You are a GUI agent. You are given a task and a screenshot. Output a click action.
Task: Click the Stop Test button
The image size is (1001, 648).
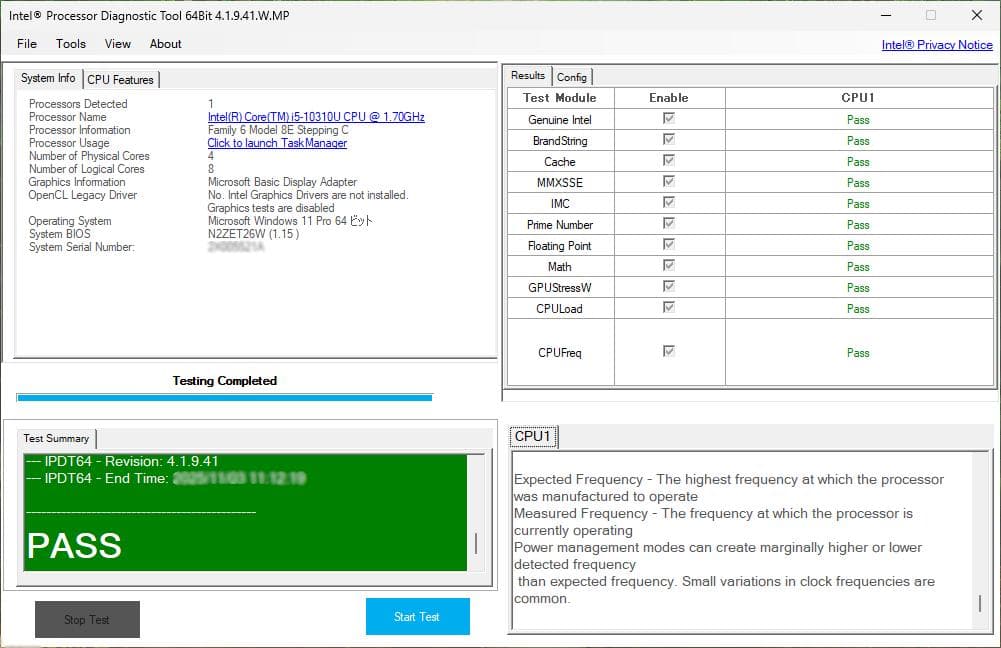click(x=87, y=619)
